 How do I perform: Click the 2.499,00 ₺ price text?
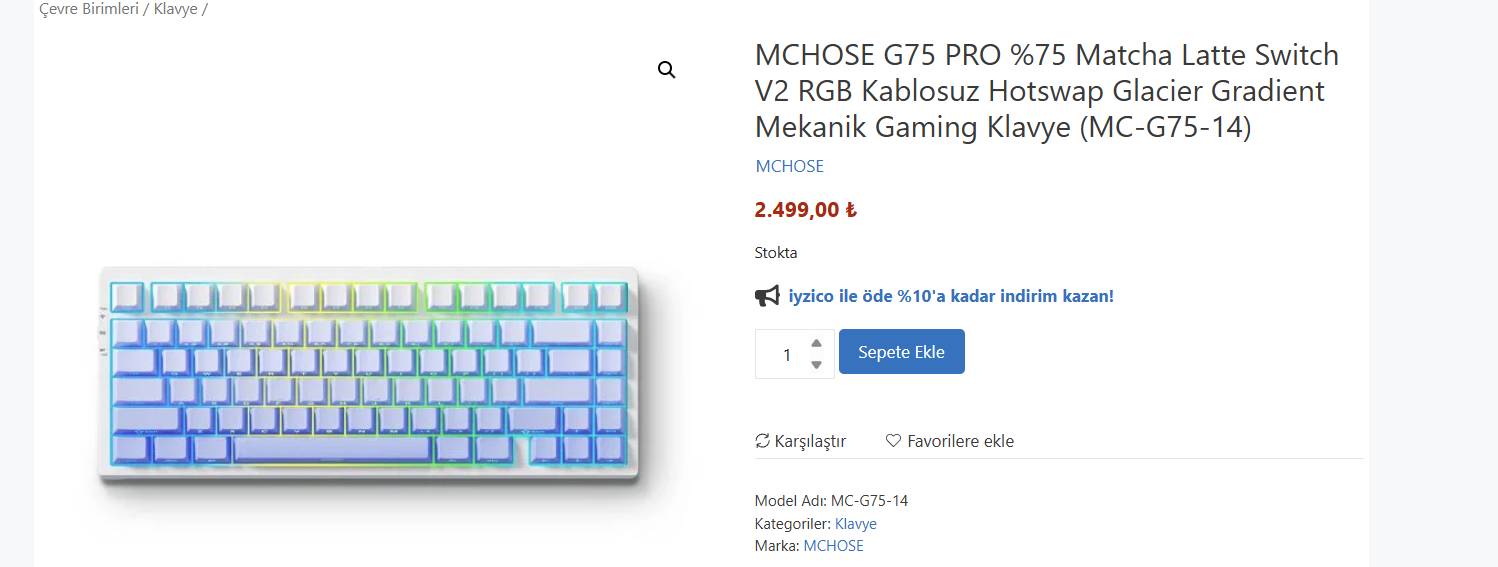[805, 210]
